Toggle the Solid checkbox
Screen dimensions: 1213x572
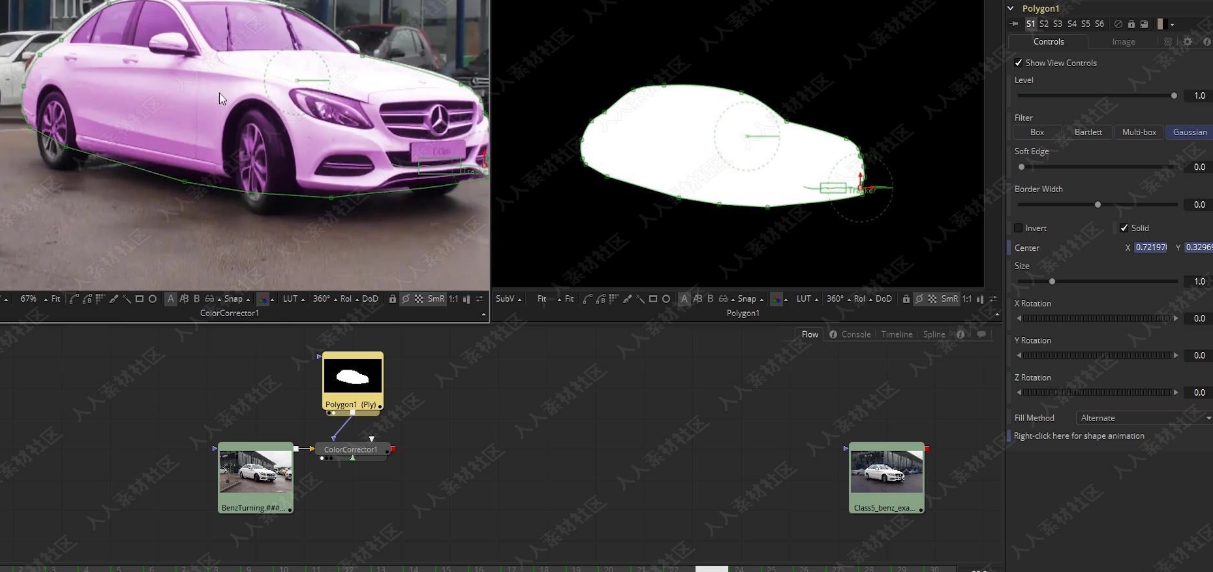(x=1124, y=228)
